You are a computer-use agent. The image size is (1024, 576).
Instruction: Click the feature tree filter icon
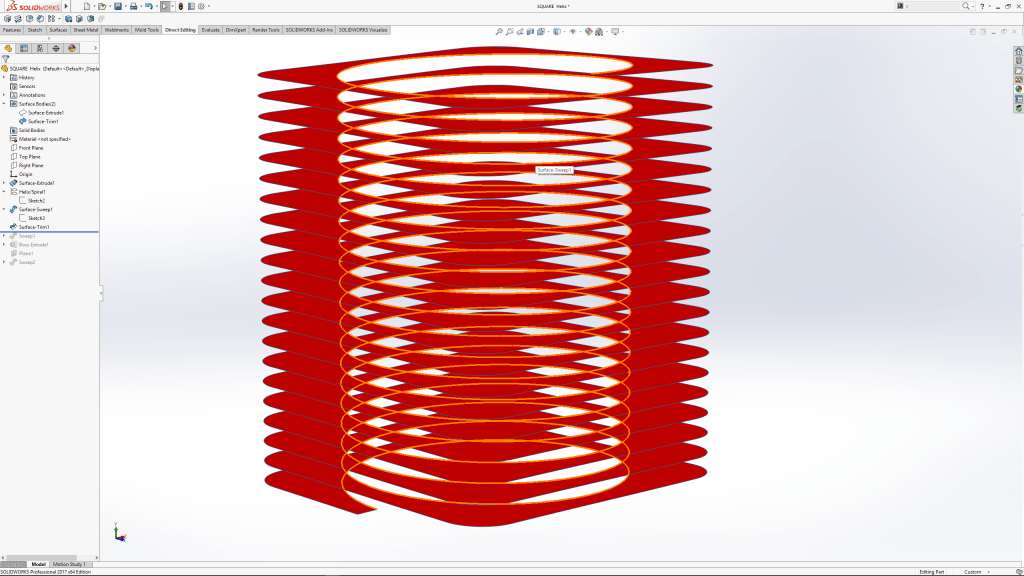pyautogui.click(x=6, y=59)
